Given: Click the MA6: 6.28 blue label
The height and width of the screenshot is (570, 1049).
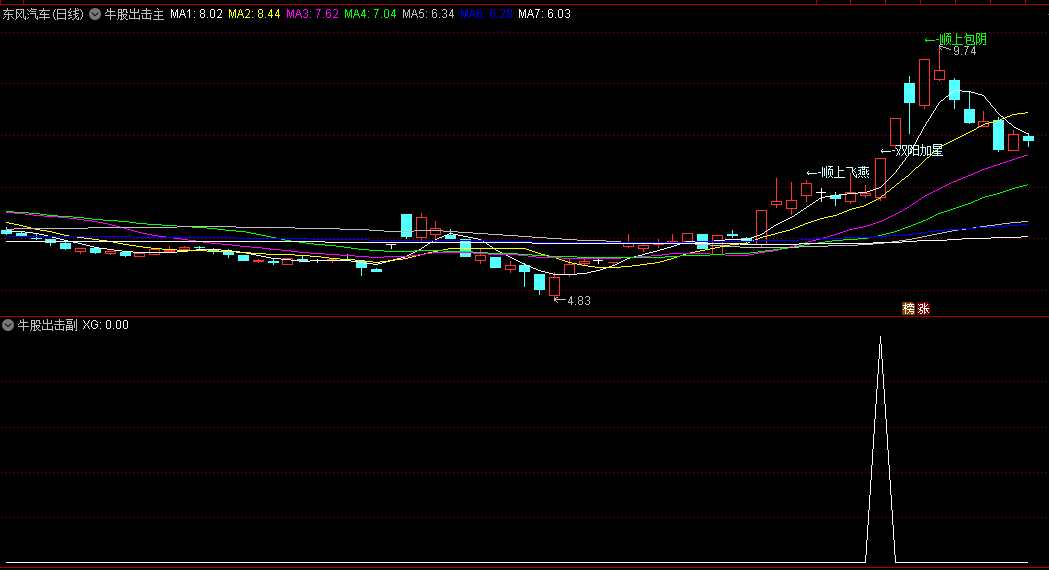Looking at the screenshot, I should click(486, 14).
